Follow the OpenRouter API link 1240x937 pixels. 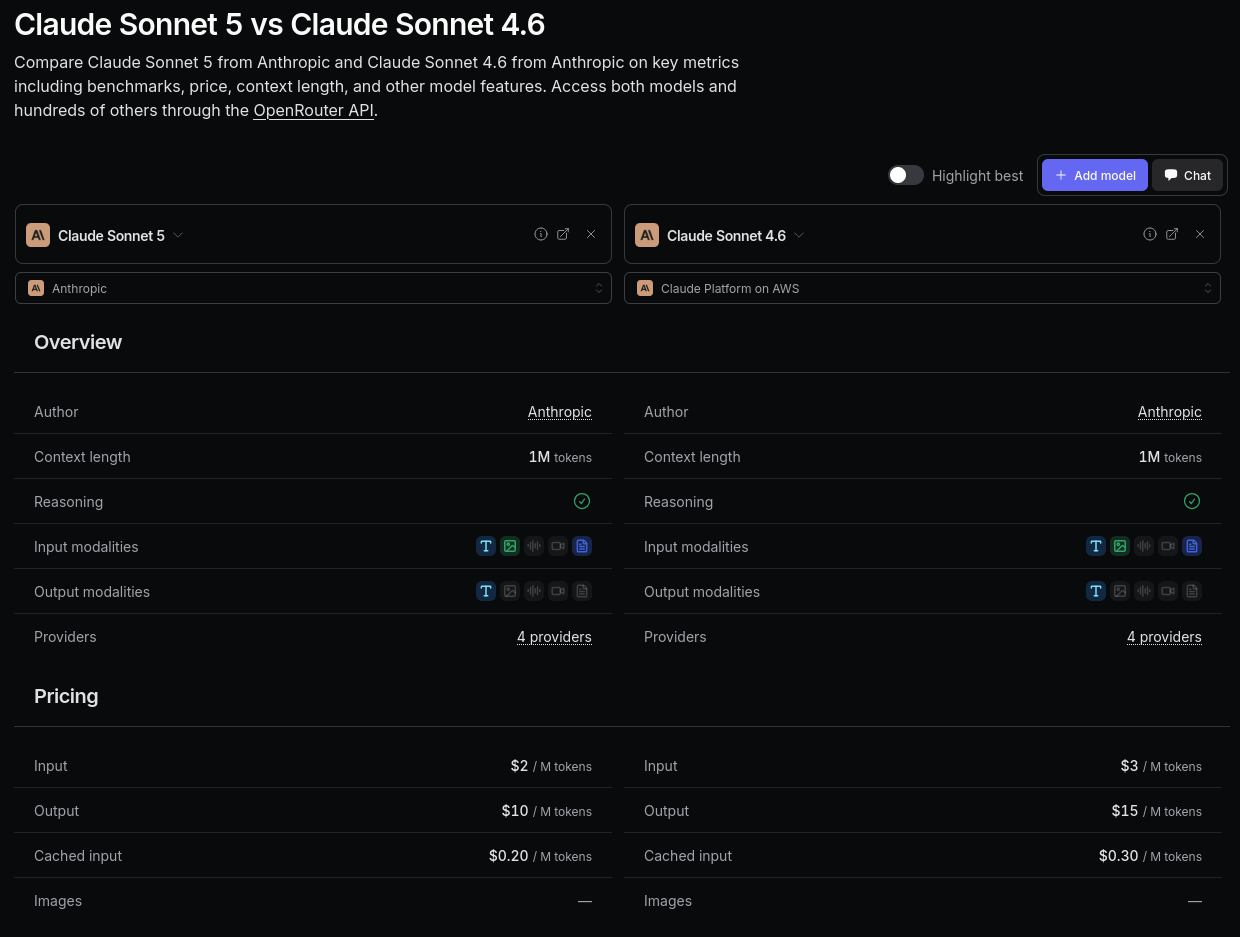point(313,110)
